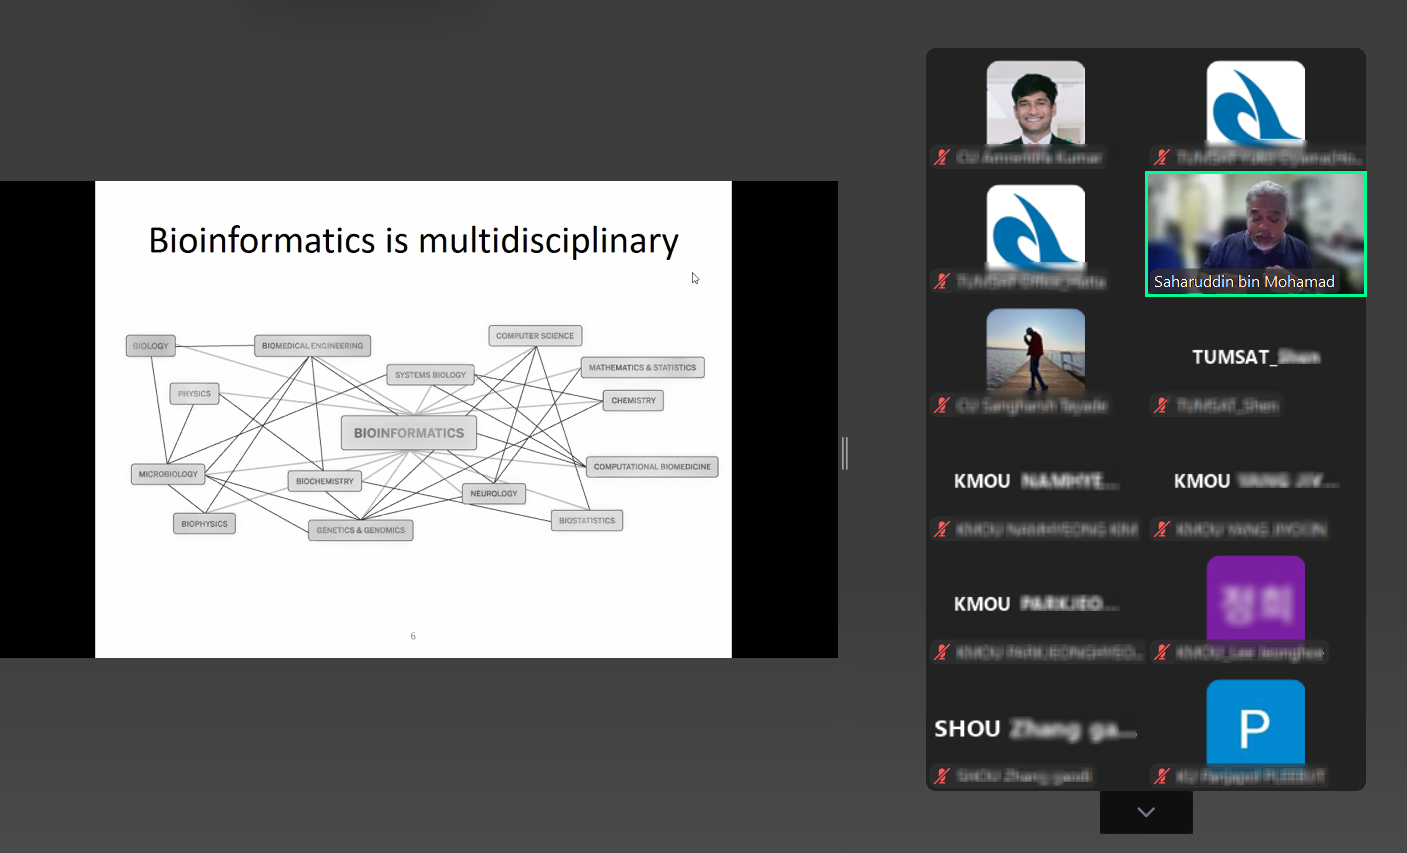1407x853 pixels.
Task: Click muted mic icon under top-left portrait photo
Action: 942,157
